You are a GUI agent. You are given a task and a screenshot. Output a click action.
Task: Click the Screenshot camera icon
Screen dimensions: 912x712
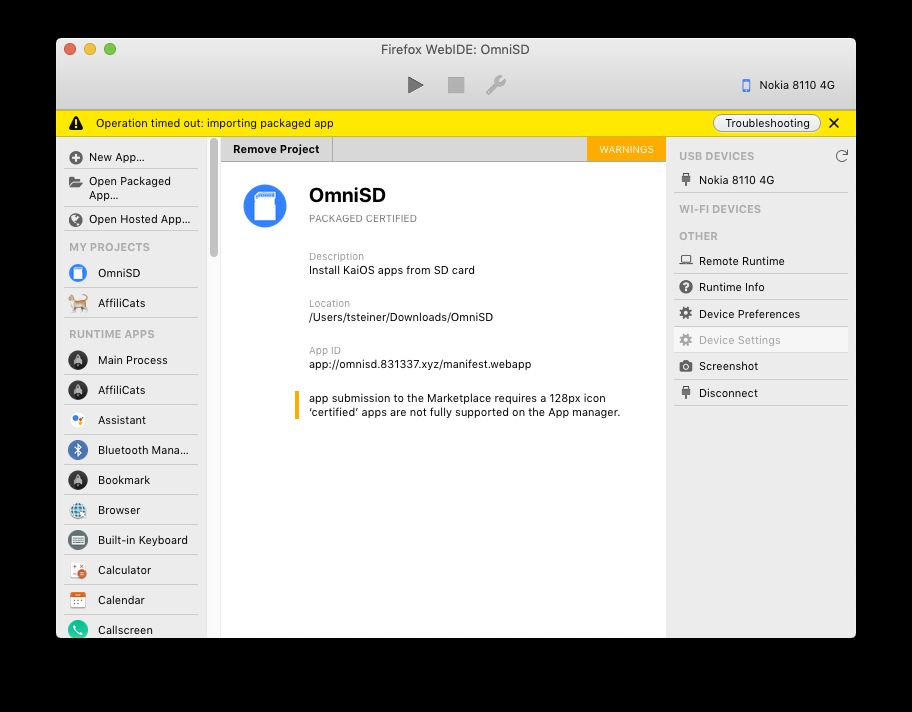(686, 367)
